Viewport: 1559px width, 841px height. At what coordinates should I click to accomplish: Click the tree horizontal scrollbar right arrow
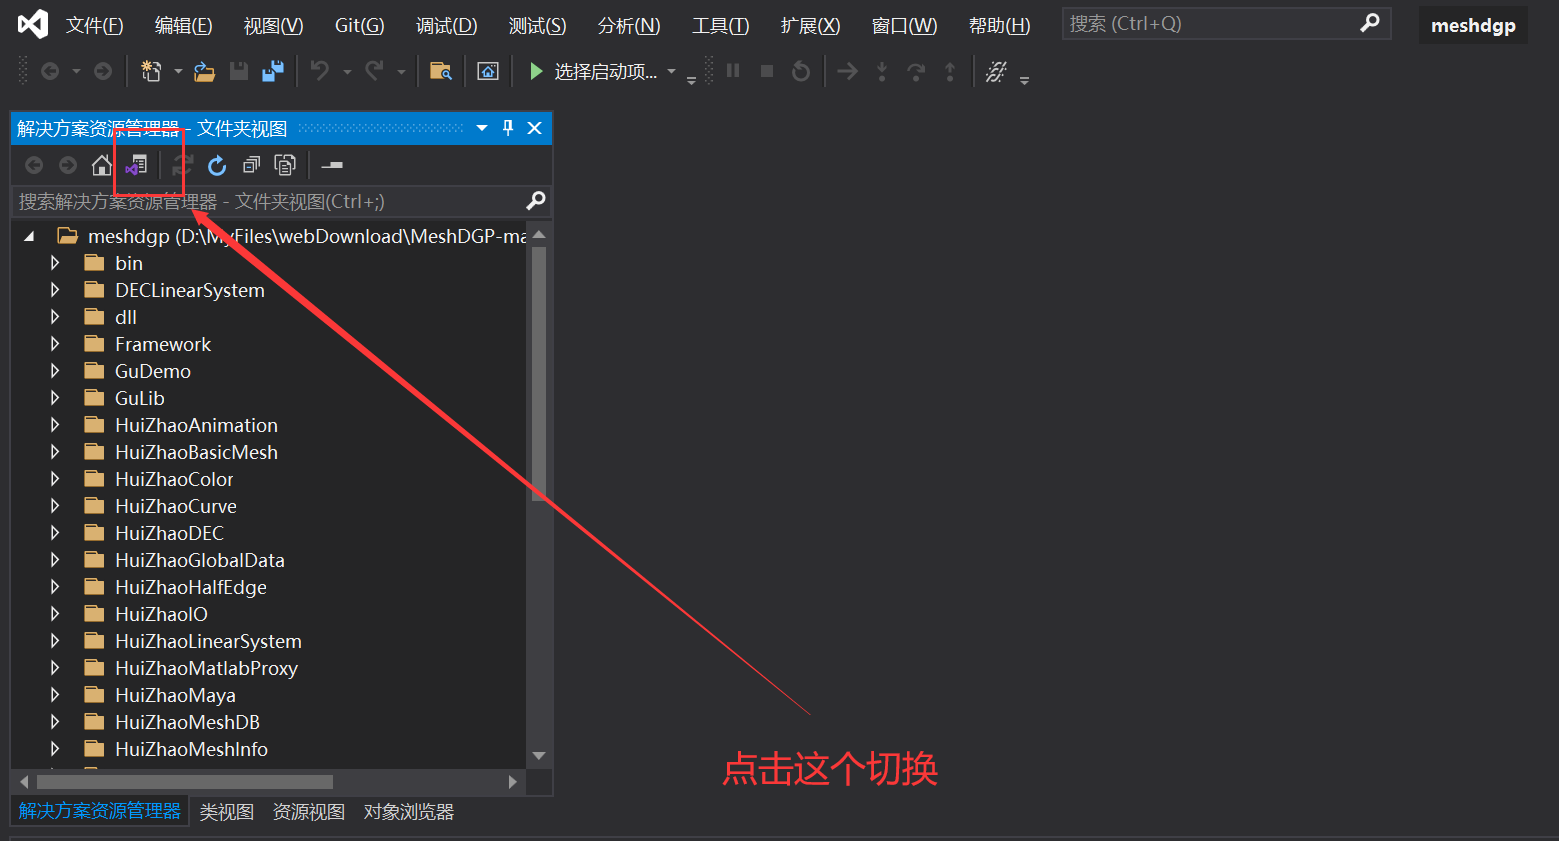(513, 782)
